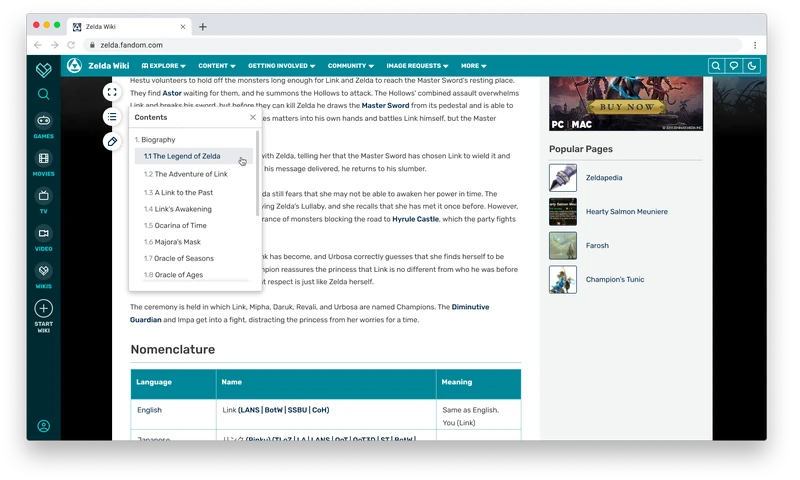The width and height of the screenshot is (800, 480).
Task: Follow the Master Sword link
Action: tap(385, 106)
